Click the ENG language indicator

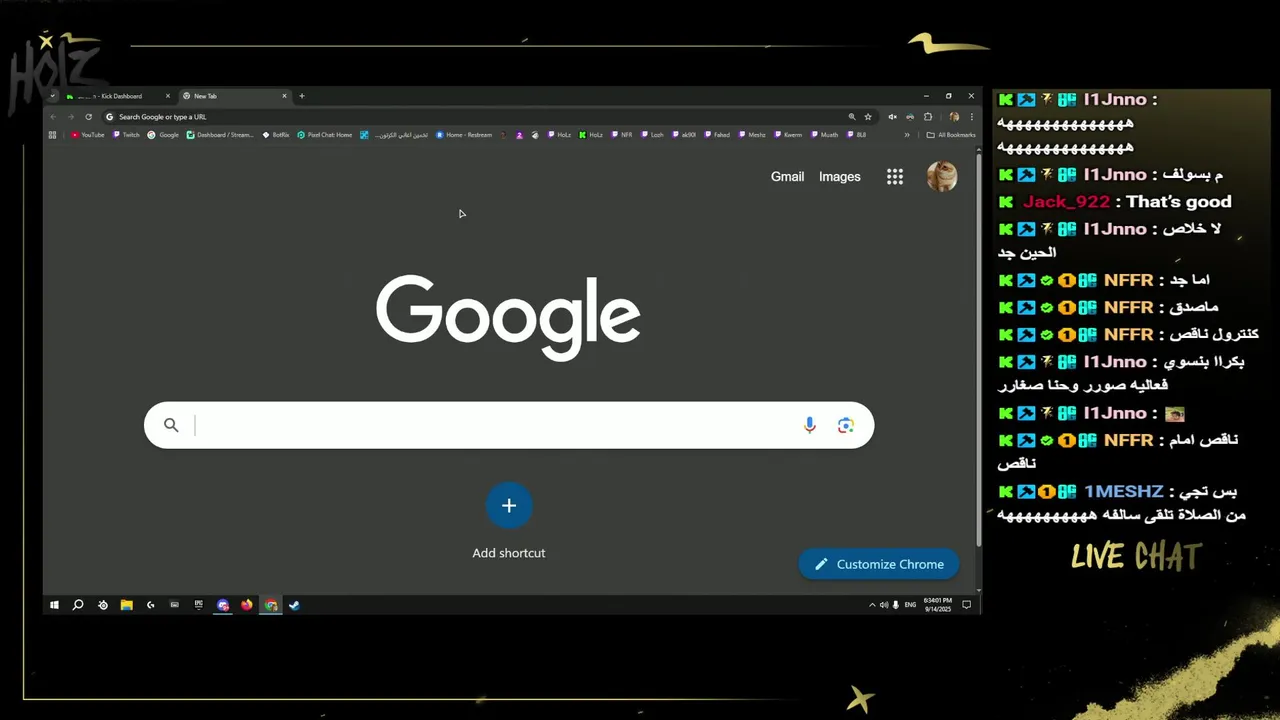[x=910, y=605]
